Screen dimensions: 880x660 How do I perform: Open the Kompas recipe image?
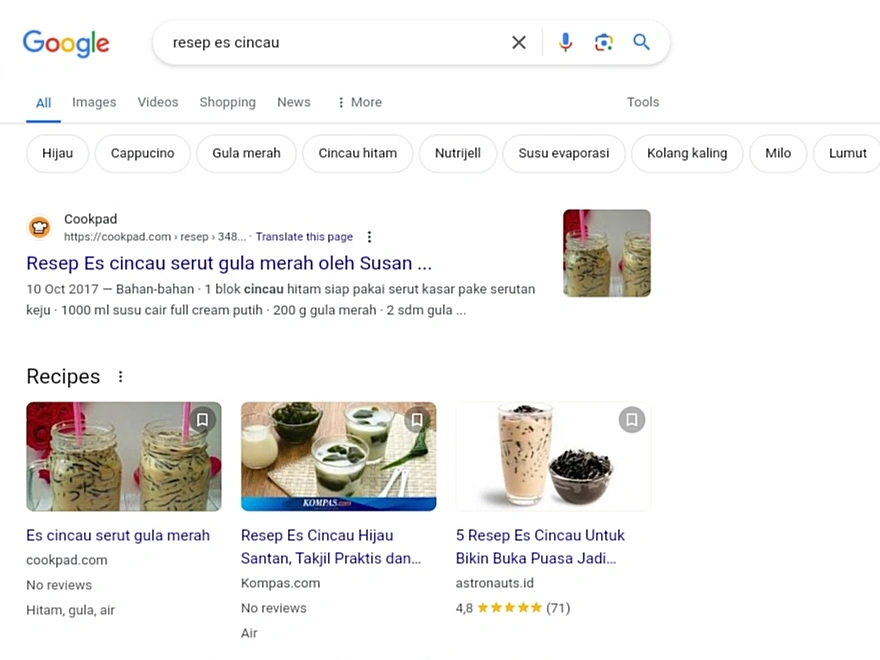pos(338,456)
